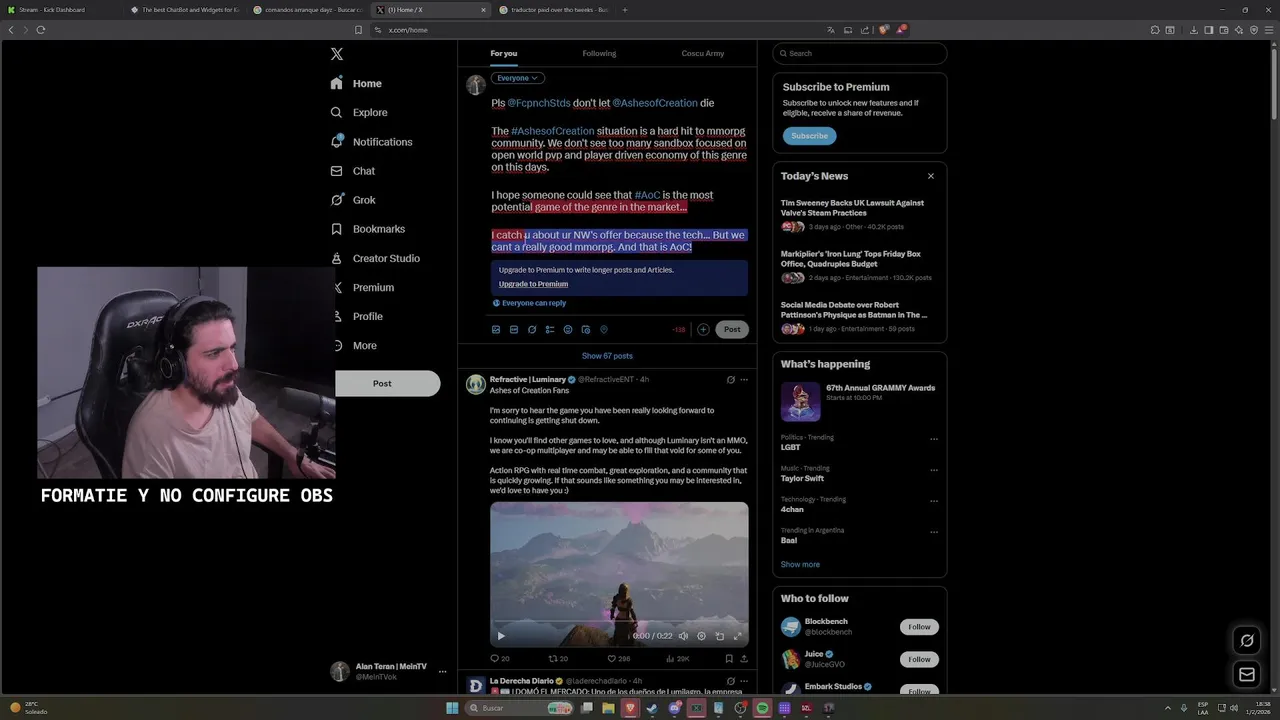Open more options on La Derecha Diario post
This screenshot has width=1280, height=720.
click(x=744, y=681)
